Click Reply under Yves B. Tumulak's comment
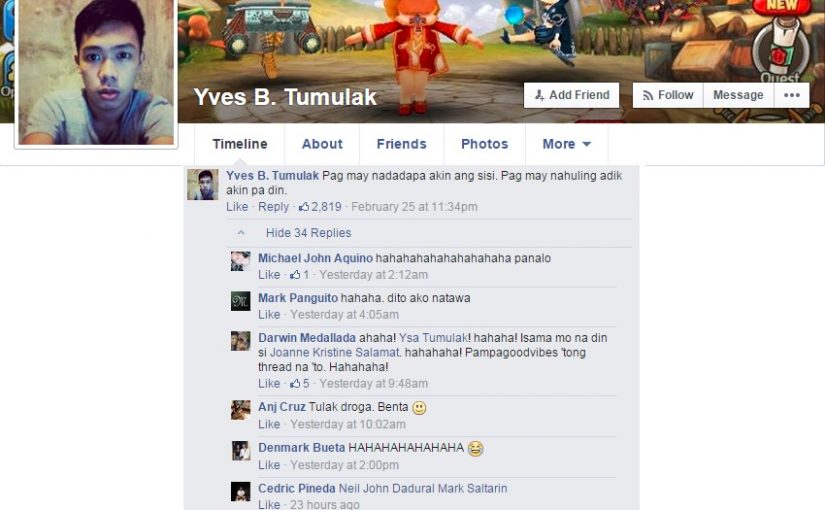The image size is (825, 510). point(273,207)
